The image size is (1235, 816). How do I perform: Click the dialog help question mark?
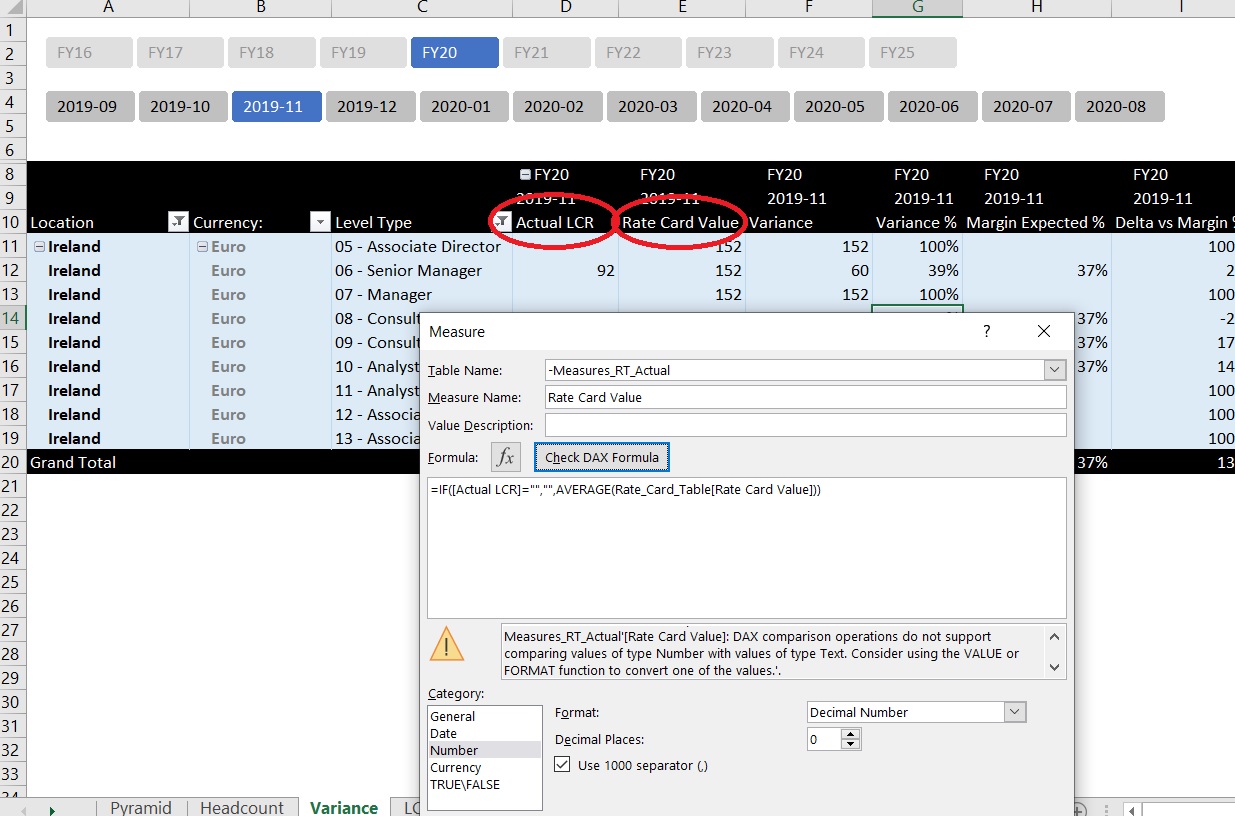click(987, 331)
